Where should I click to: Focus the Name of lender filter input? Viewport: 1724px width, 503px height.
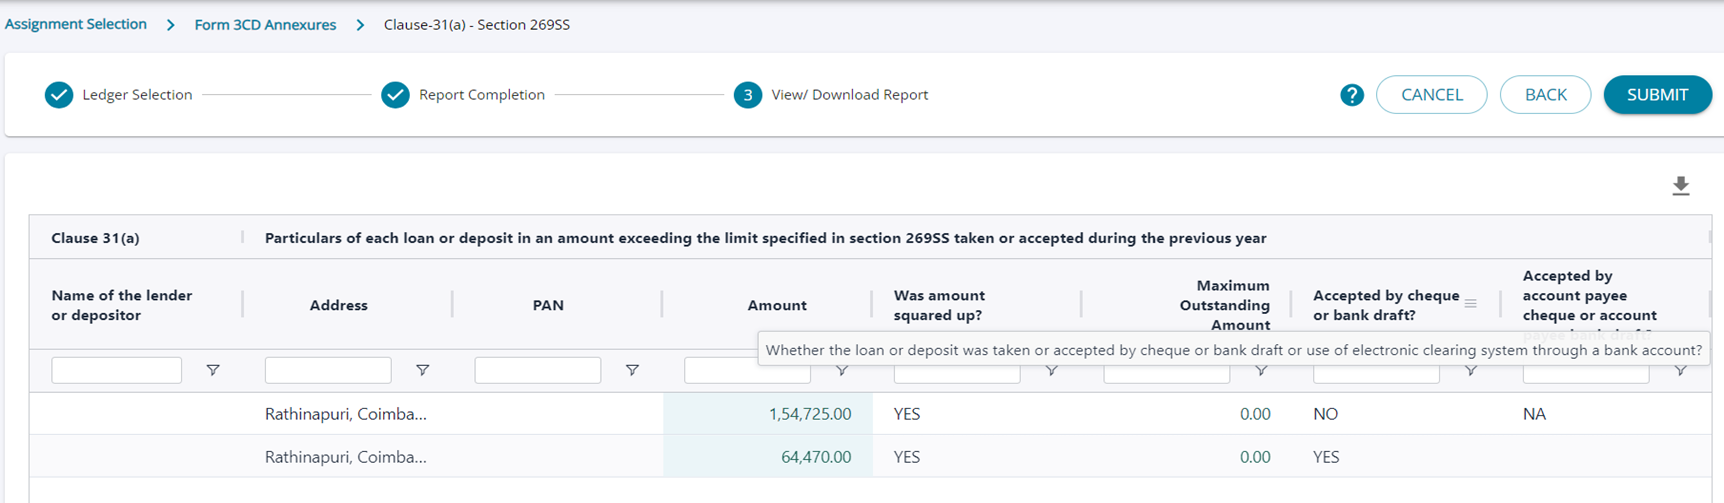116,370
